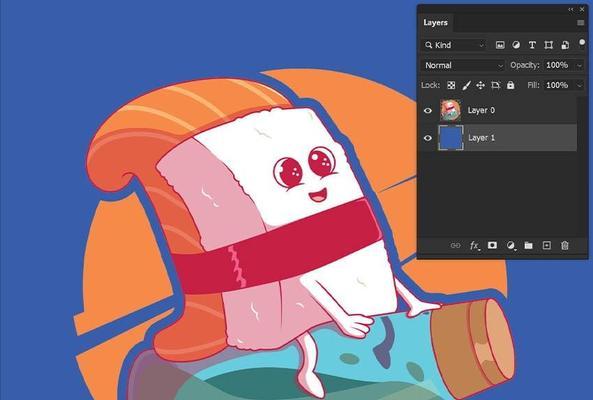Filter layers by smart objects icon
The image size is (593, 400).
[565, 45]
